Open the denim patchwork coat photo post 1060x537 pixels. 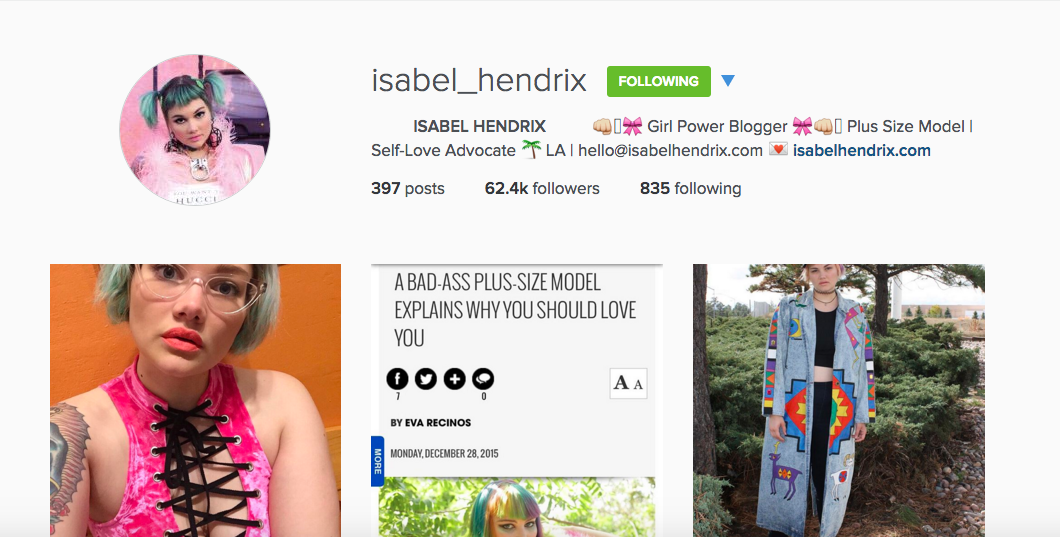(838, 400)
